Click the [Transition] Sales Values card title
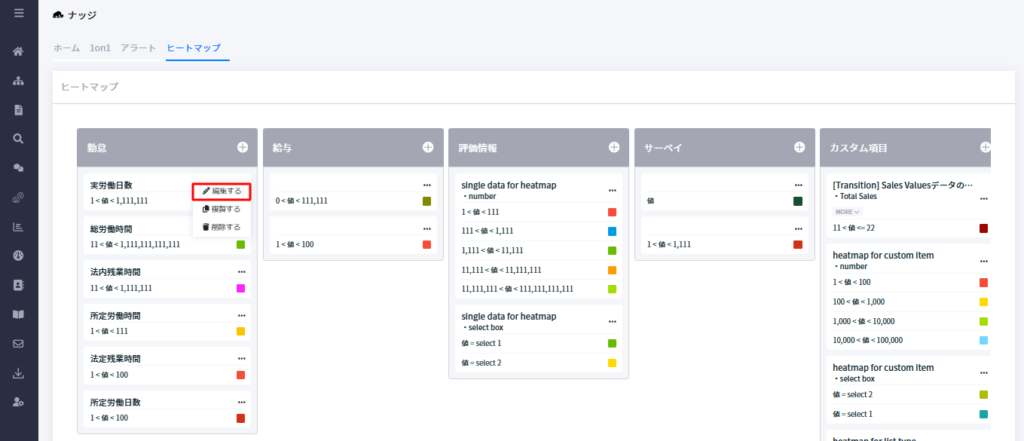1024x441 pixels. pos(903,186)
